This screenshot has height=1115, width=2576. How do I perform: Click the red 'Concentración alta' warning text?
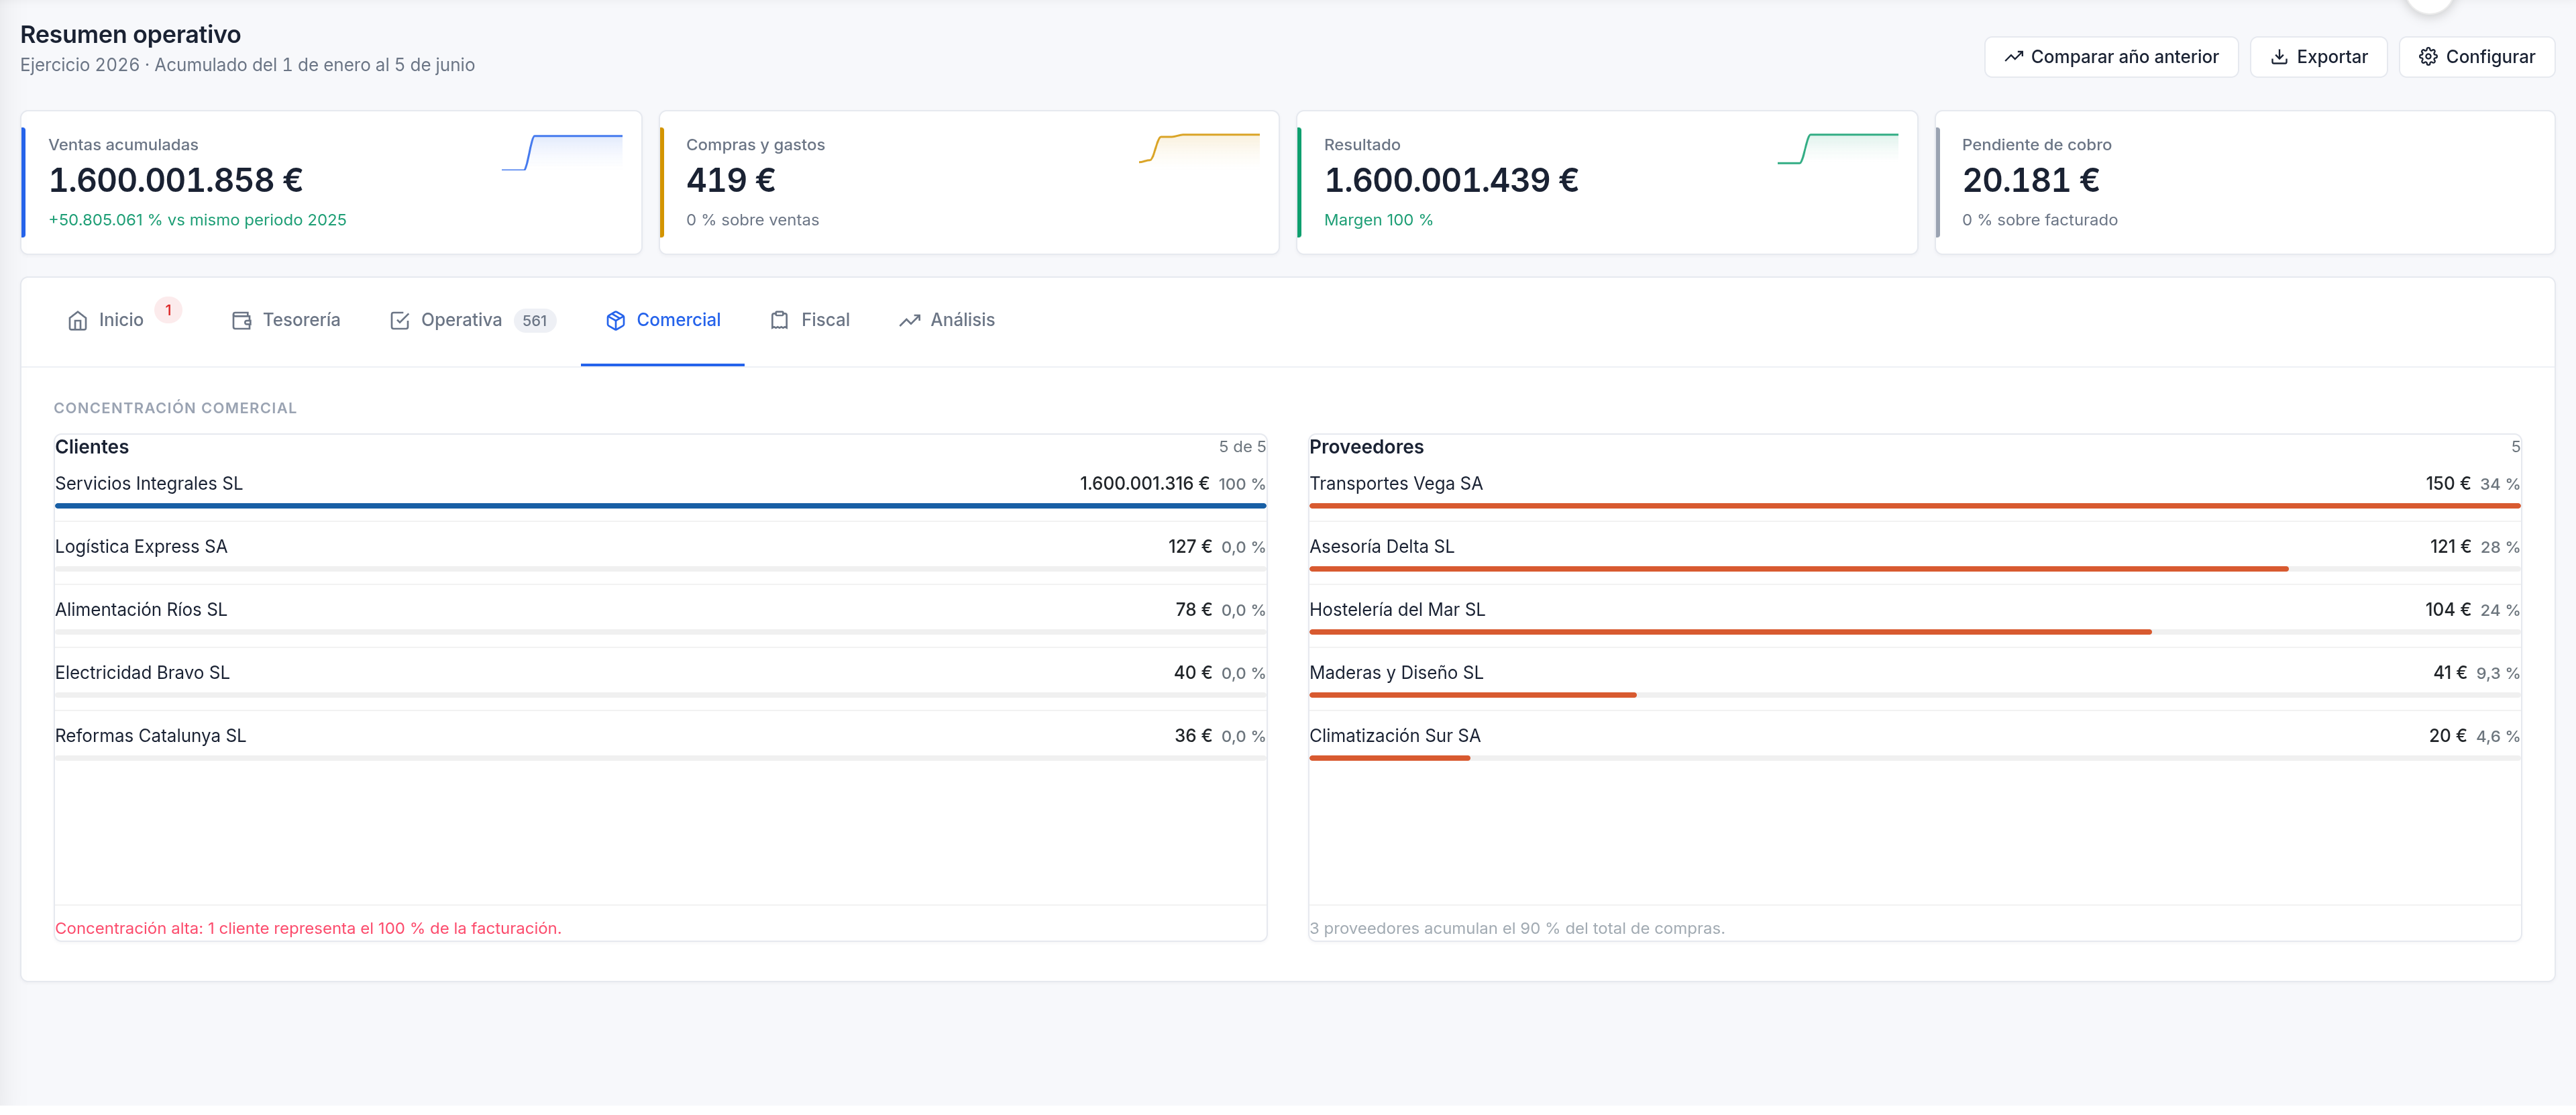pos(308,930)
